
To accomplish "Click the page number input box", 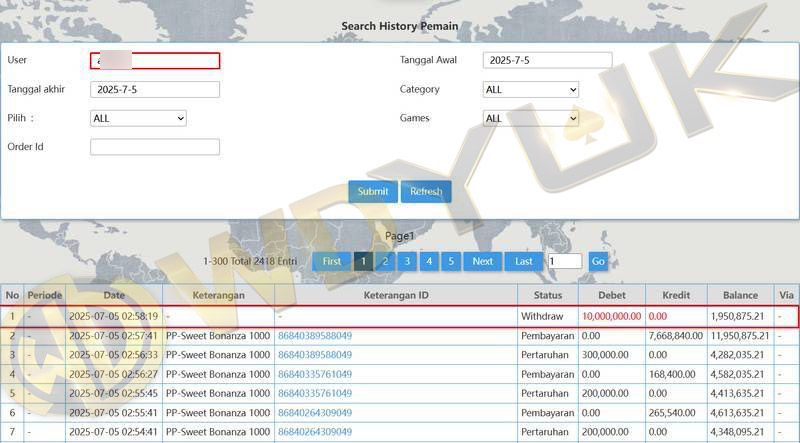I will click(565, 261).
